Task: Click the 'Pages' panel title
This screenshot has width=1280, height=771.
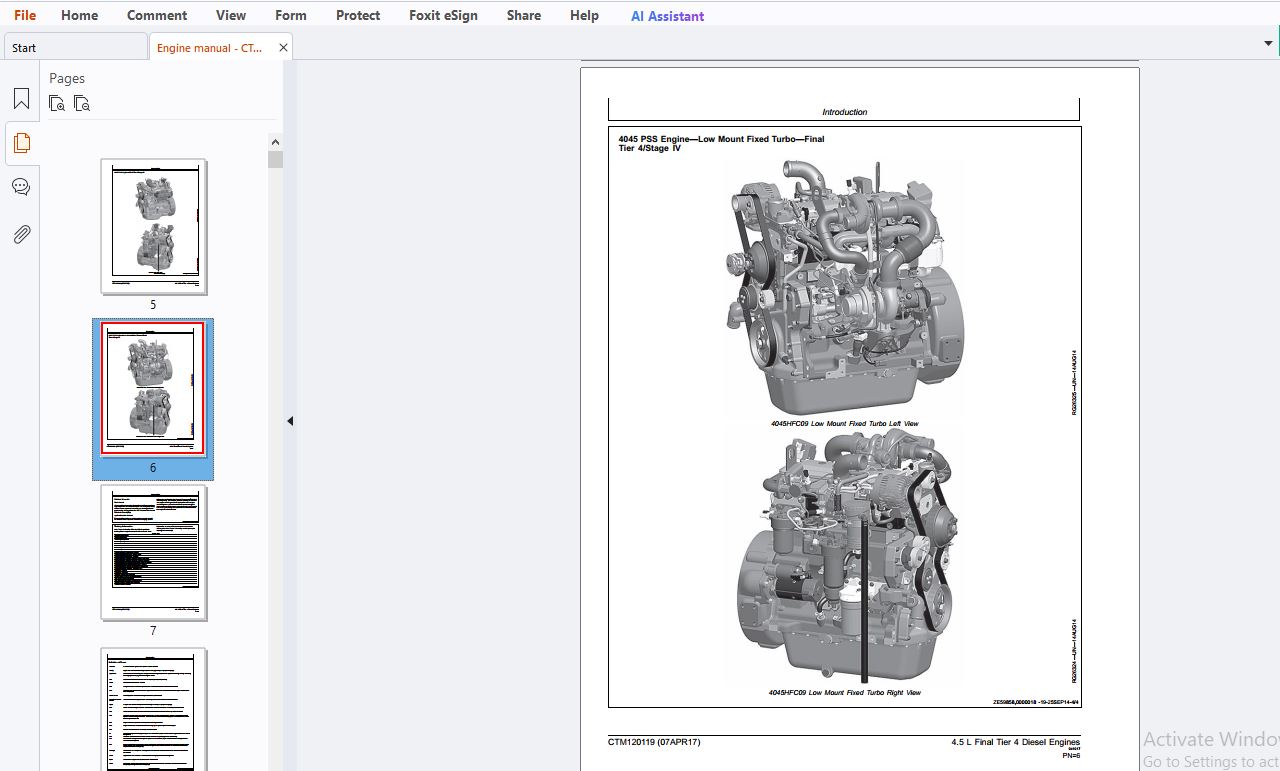Action: (67, 78)
